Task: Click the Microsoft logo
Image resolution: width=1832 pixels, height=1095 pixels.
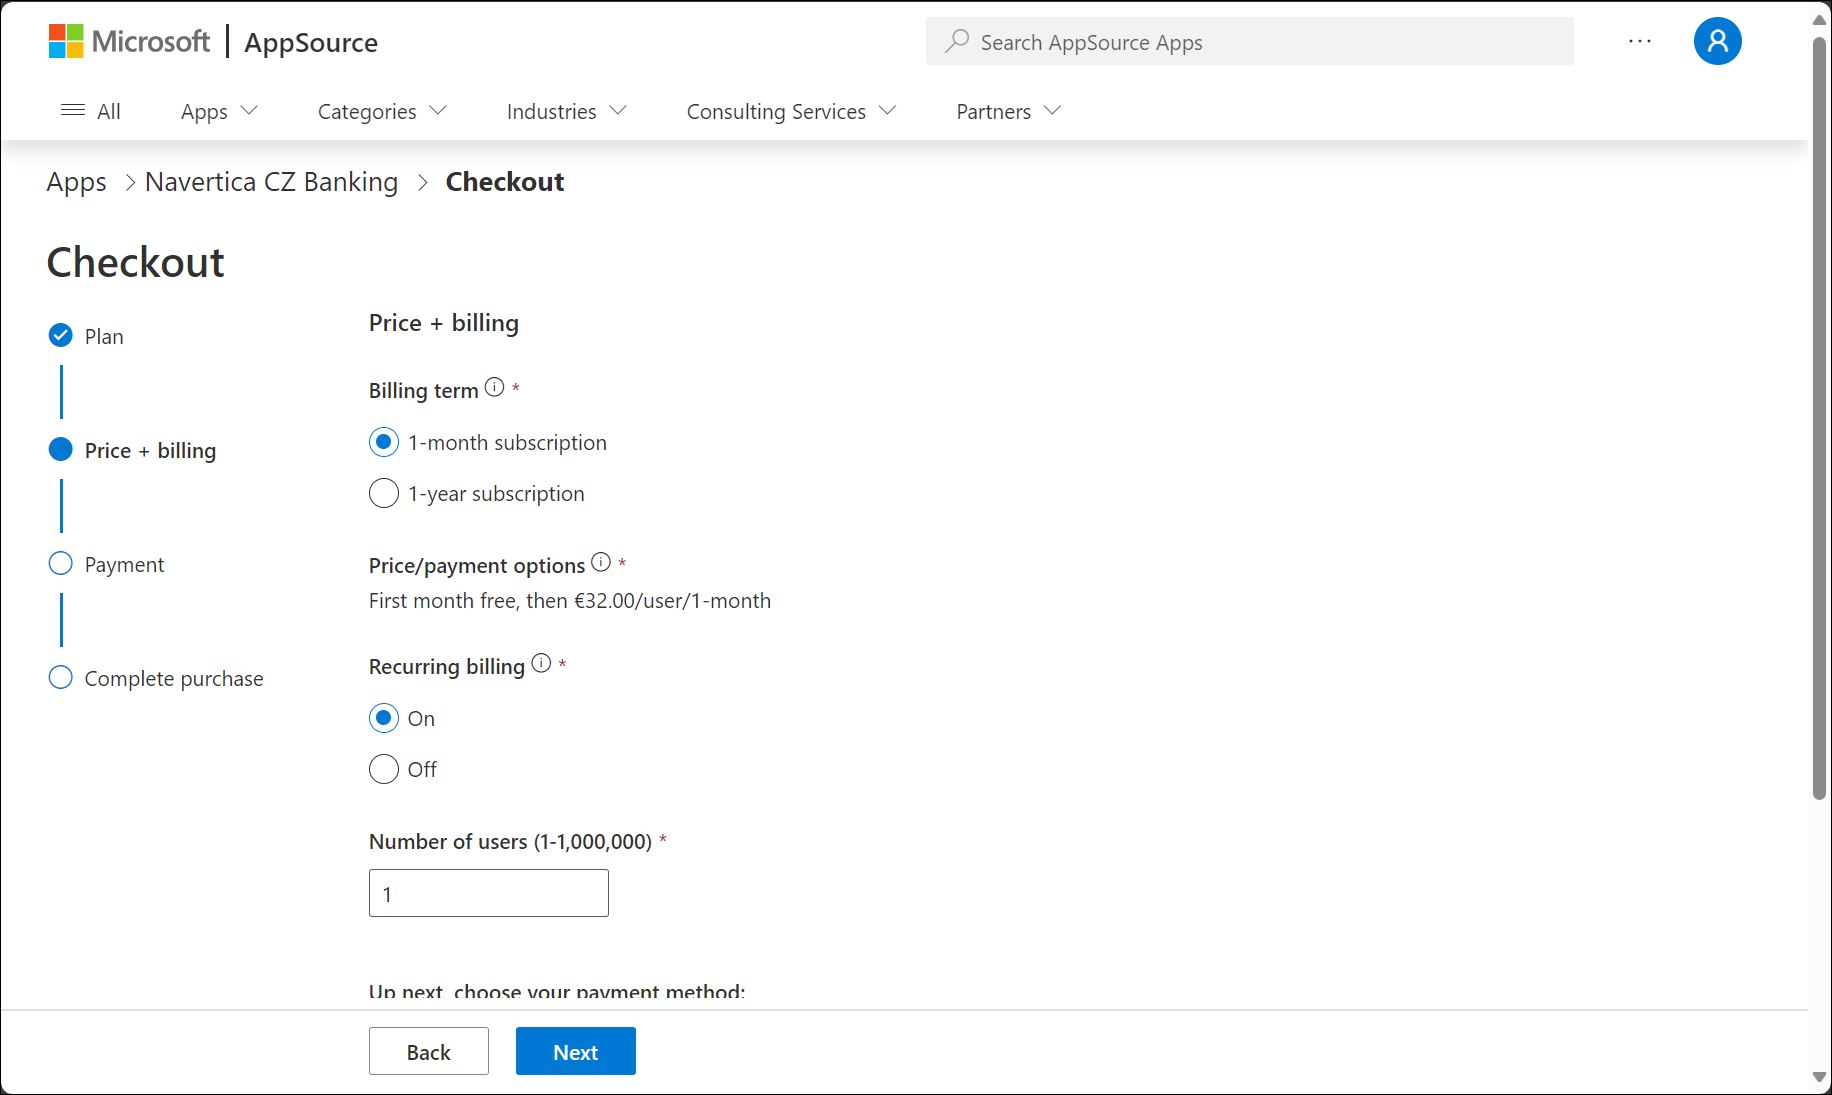Action: tap(129, 42)
